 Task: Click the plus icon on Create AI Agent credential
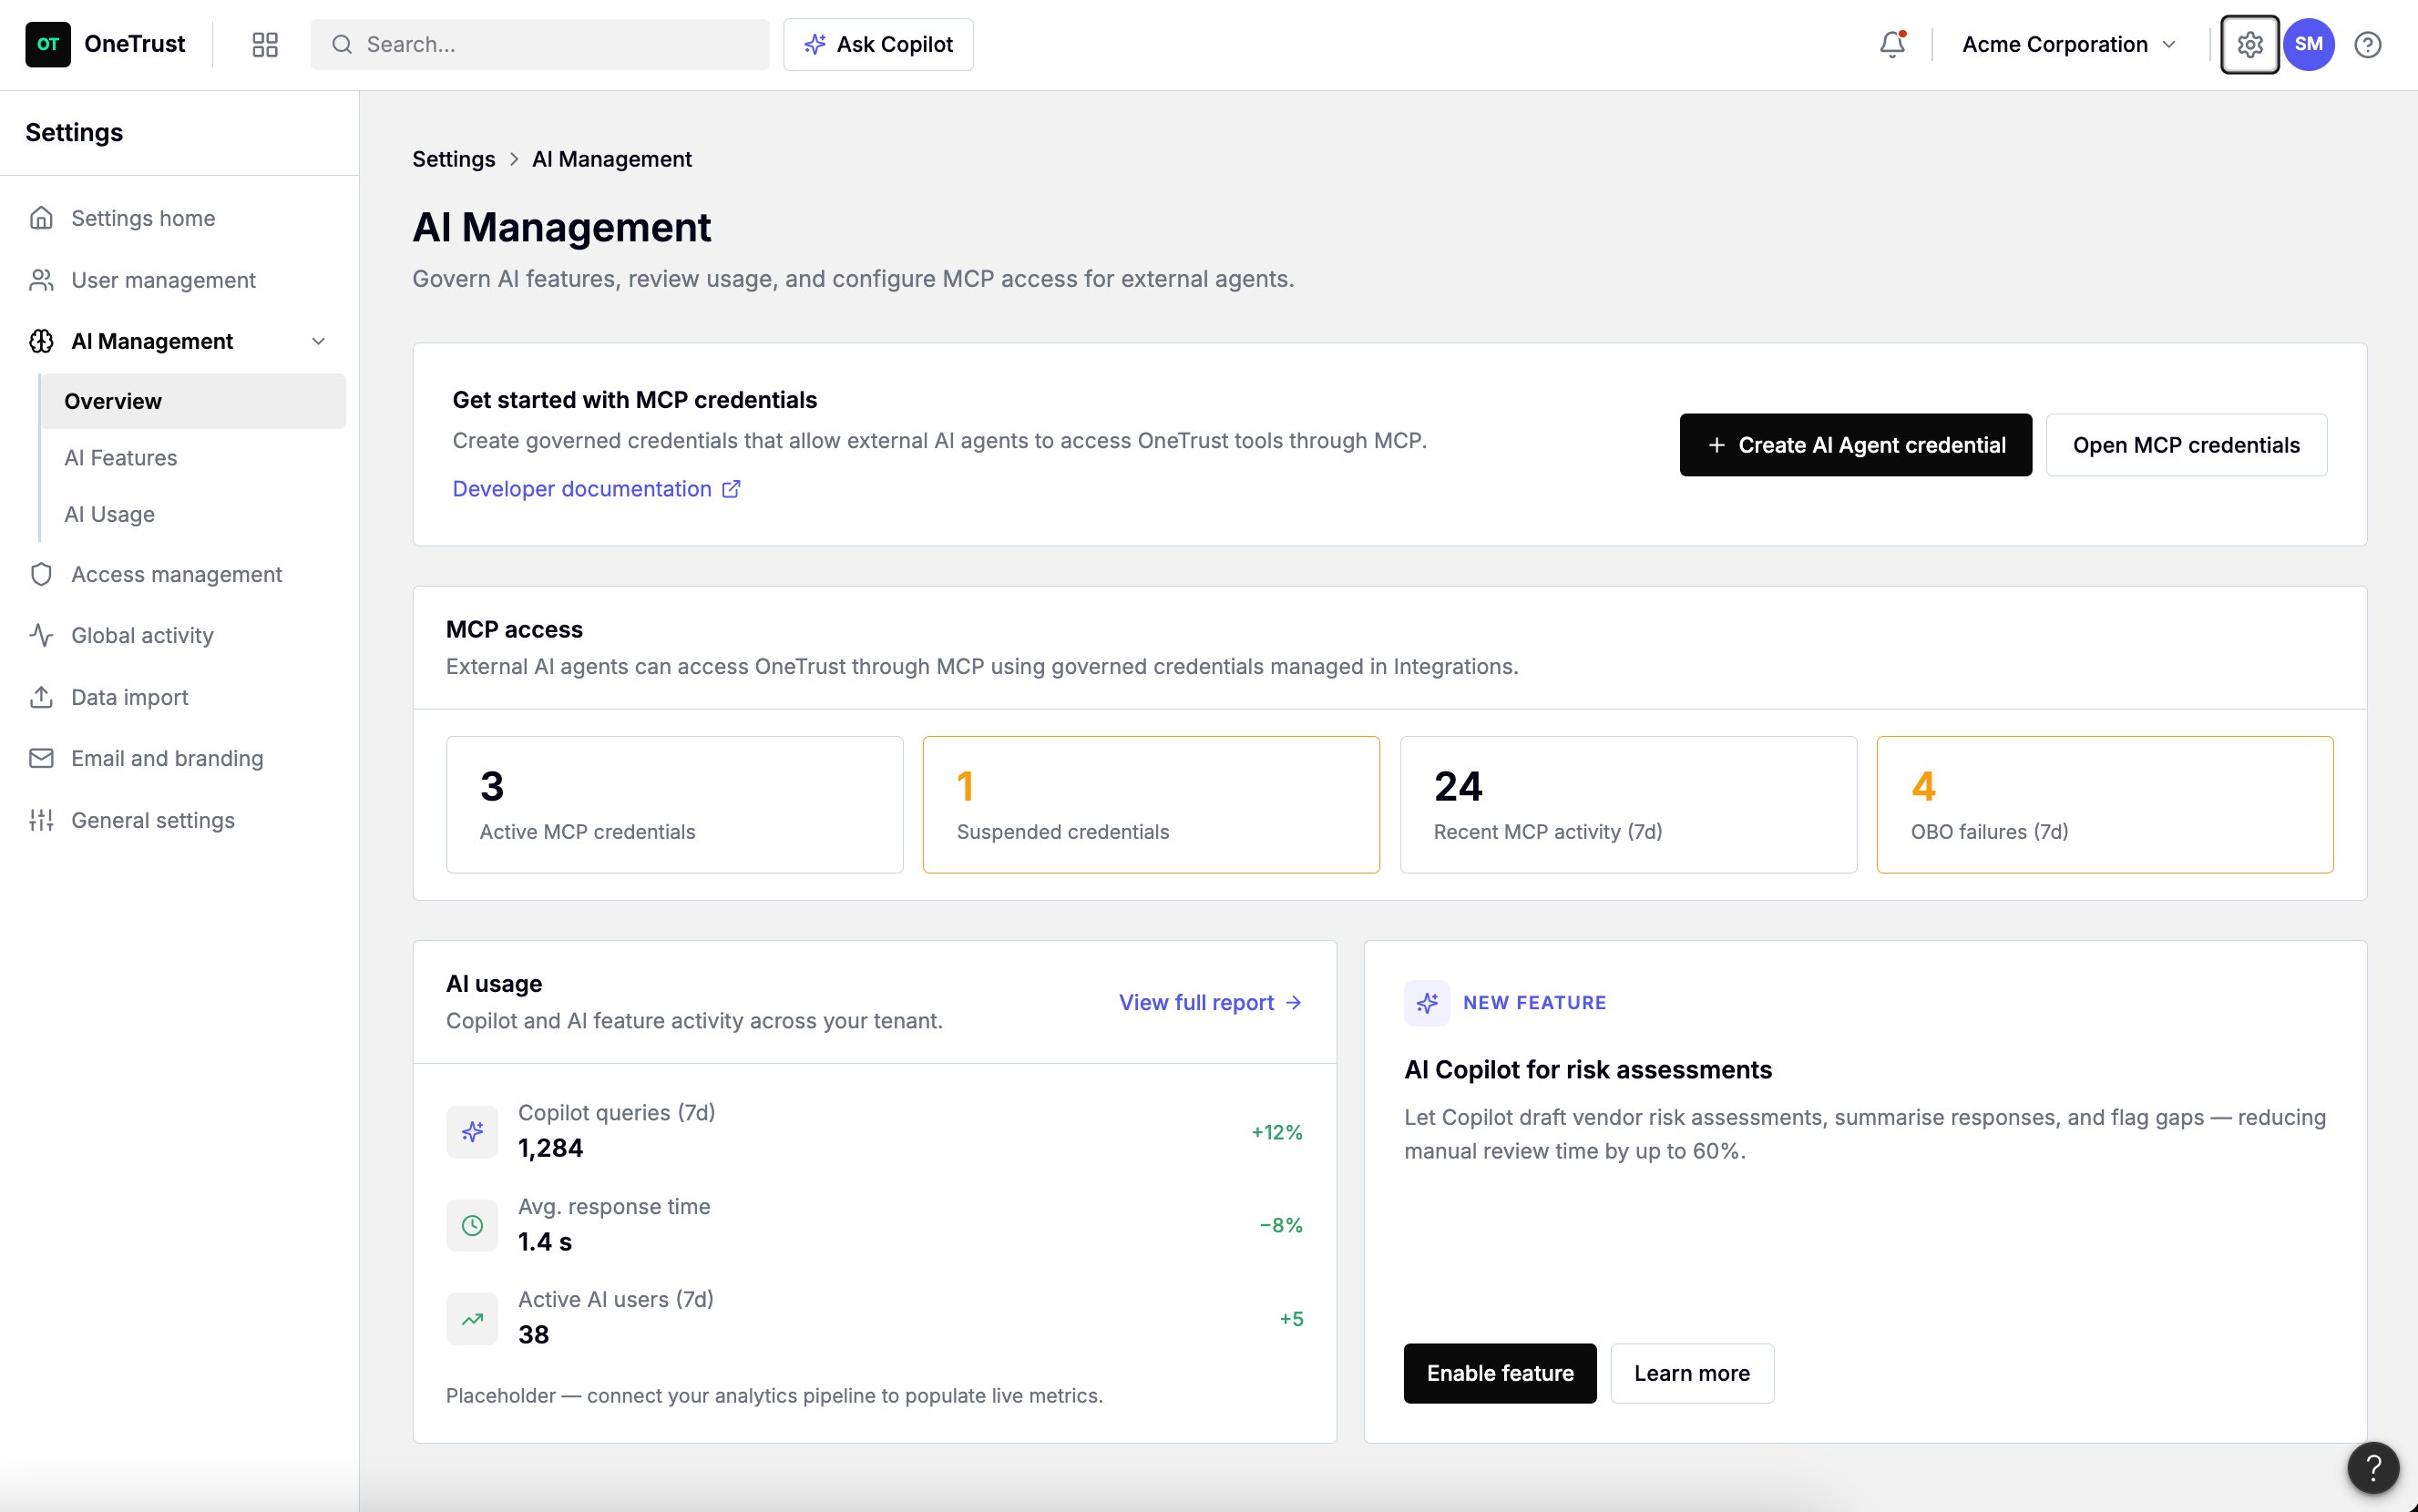coord(1717,445)
